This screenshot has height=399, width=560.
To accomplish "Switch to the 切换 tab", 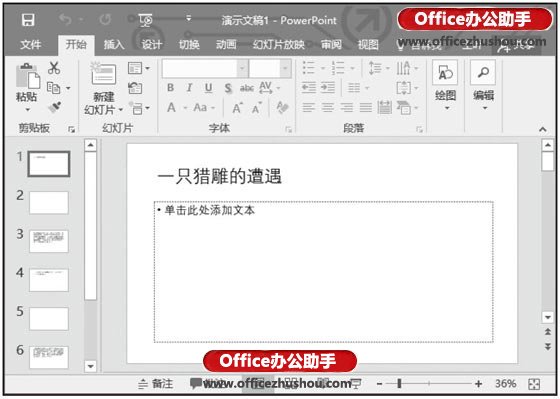I will coord(189,45).
